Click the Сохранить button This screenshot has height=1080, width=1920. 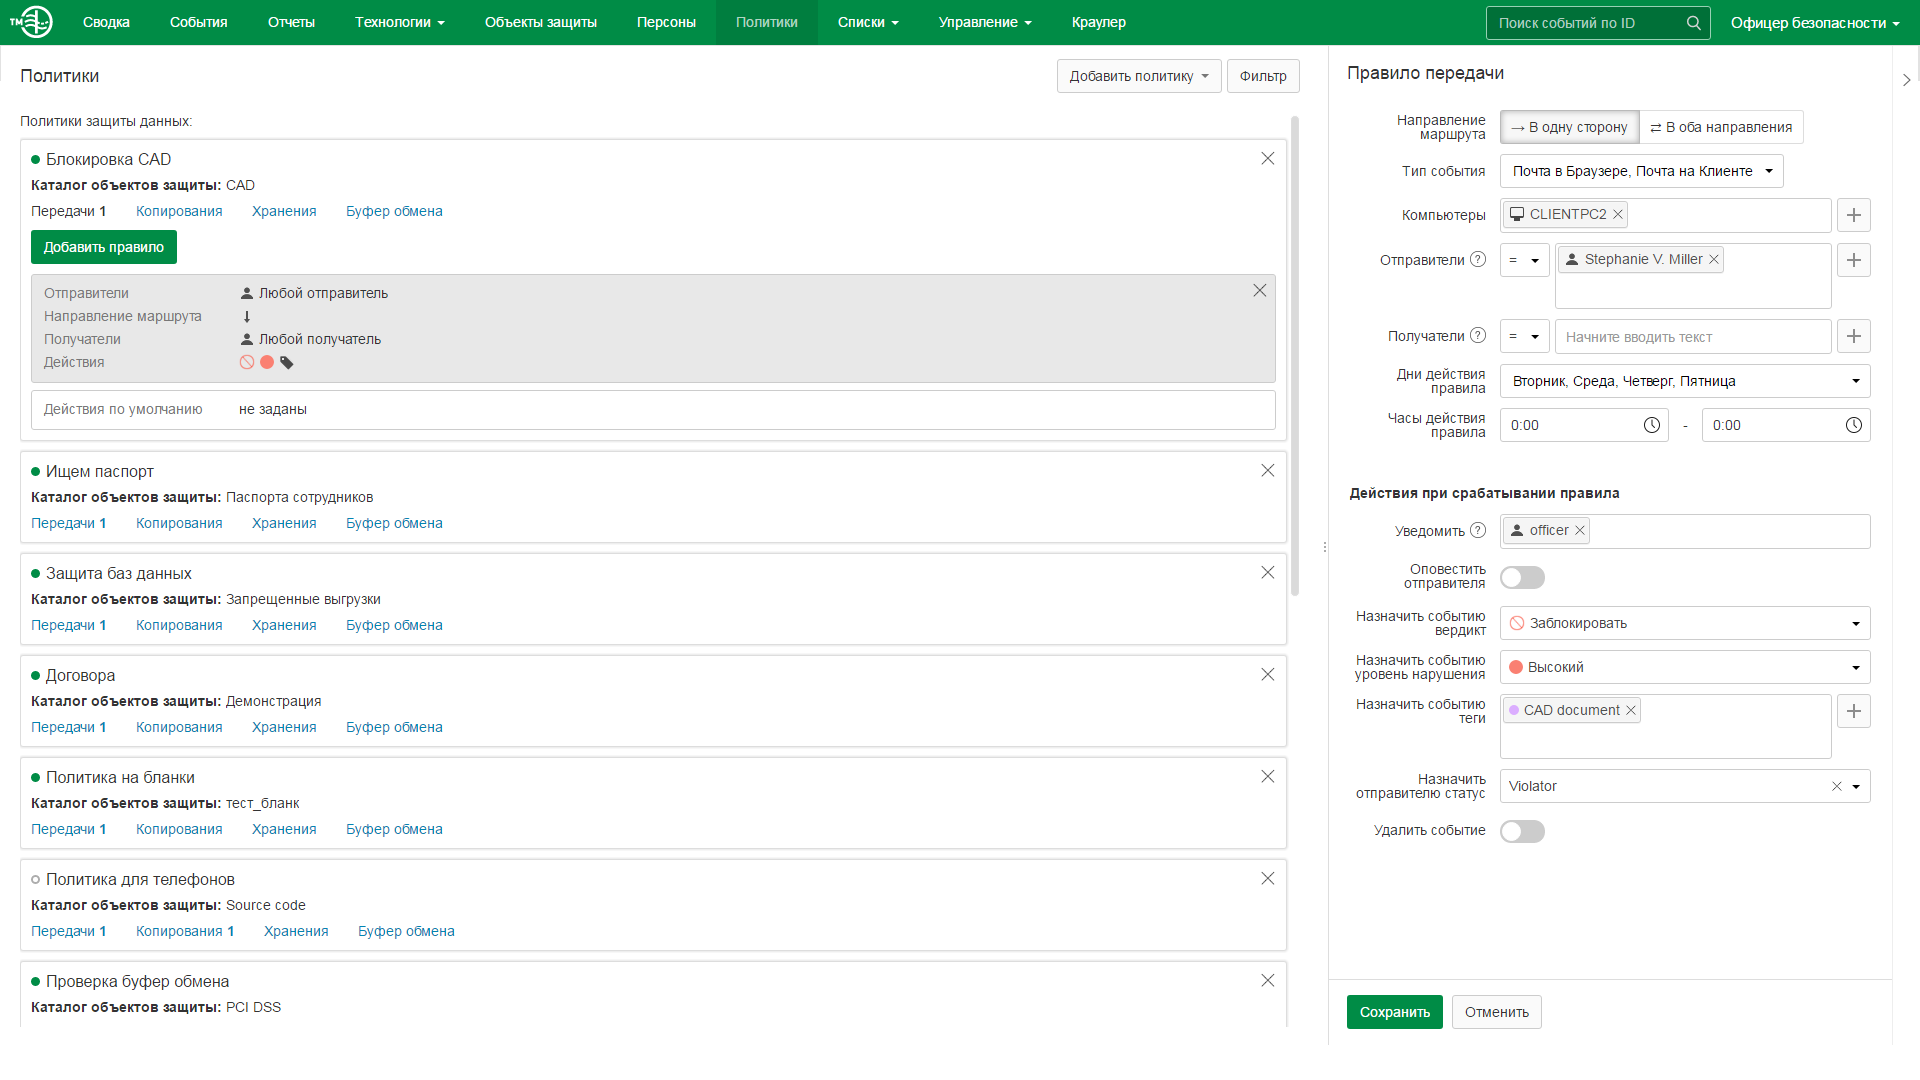[1394, 1012]
